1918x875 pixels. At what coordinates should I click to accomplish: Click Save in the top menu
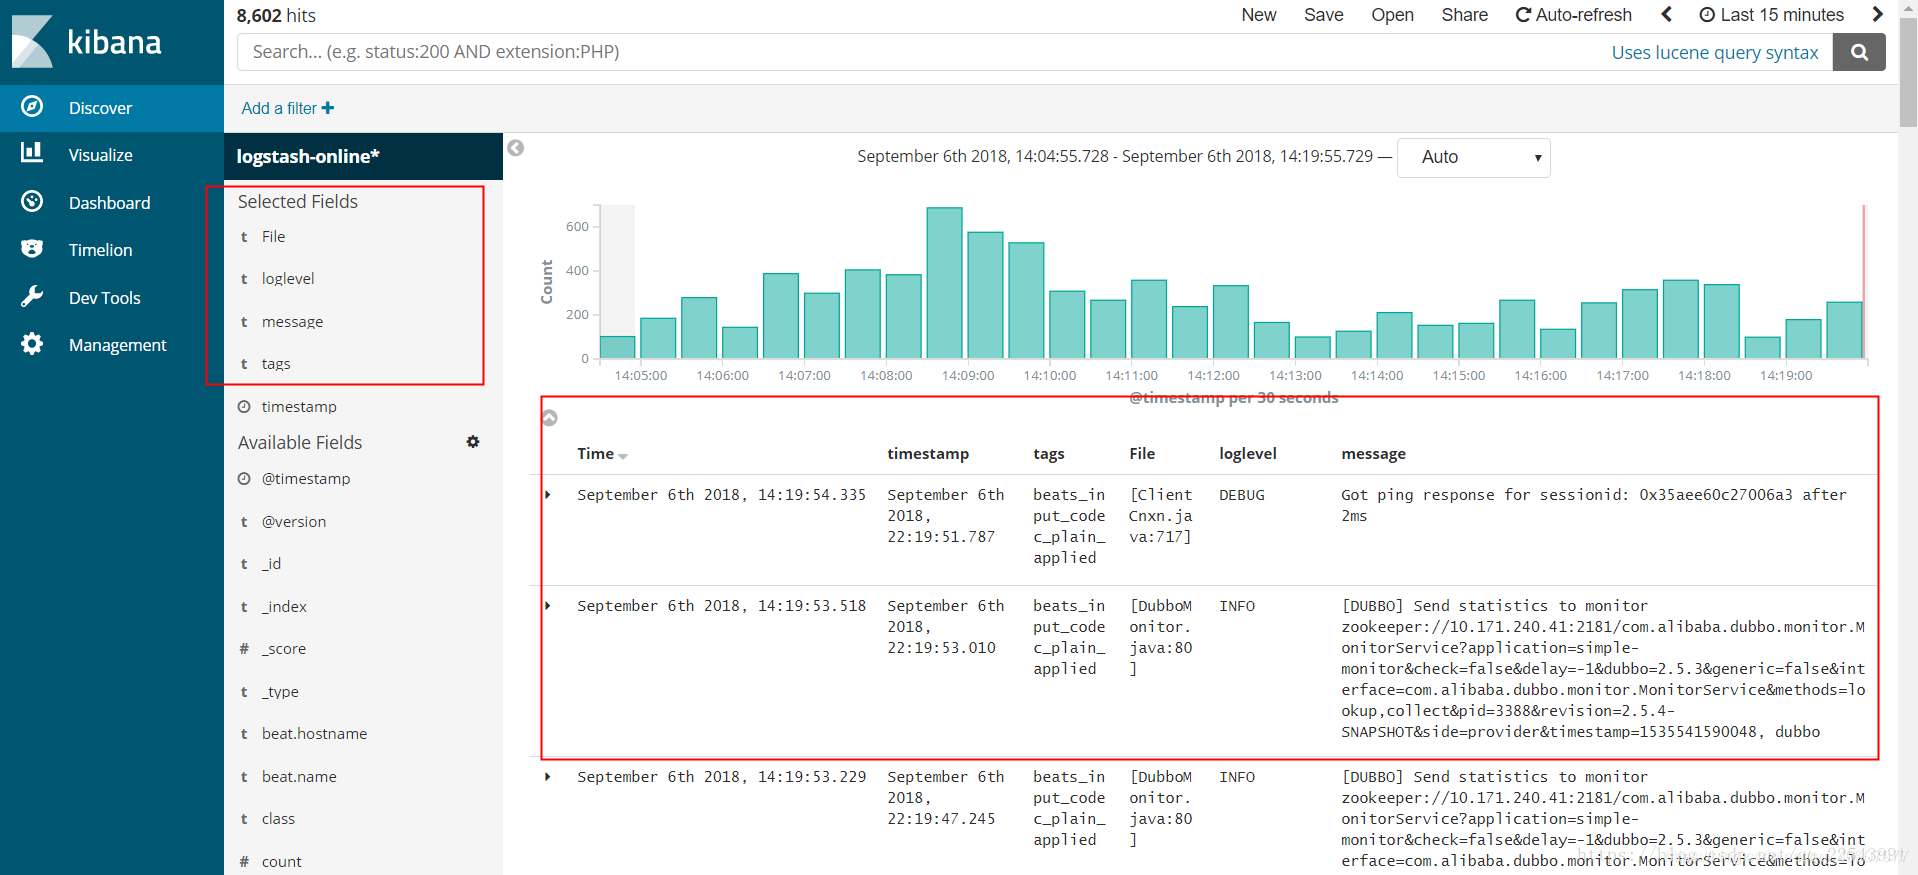1323,15
